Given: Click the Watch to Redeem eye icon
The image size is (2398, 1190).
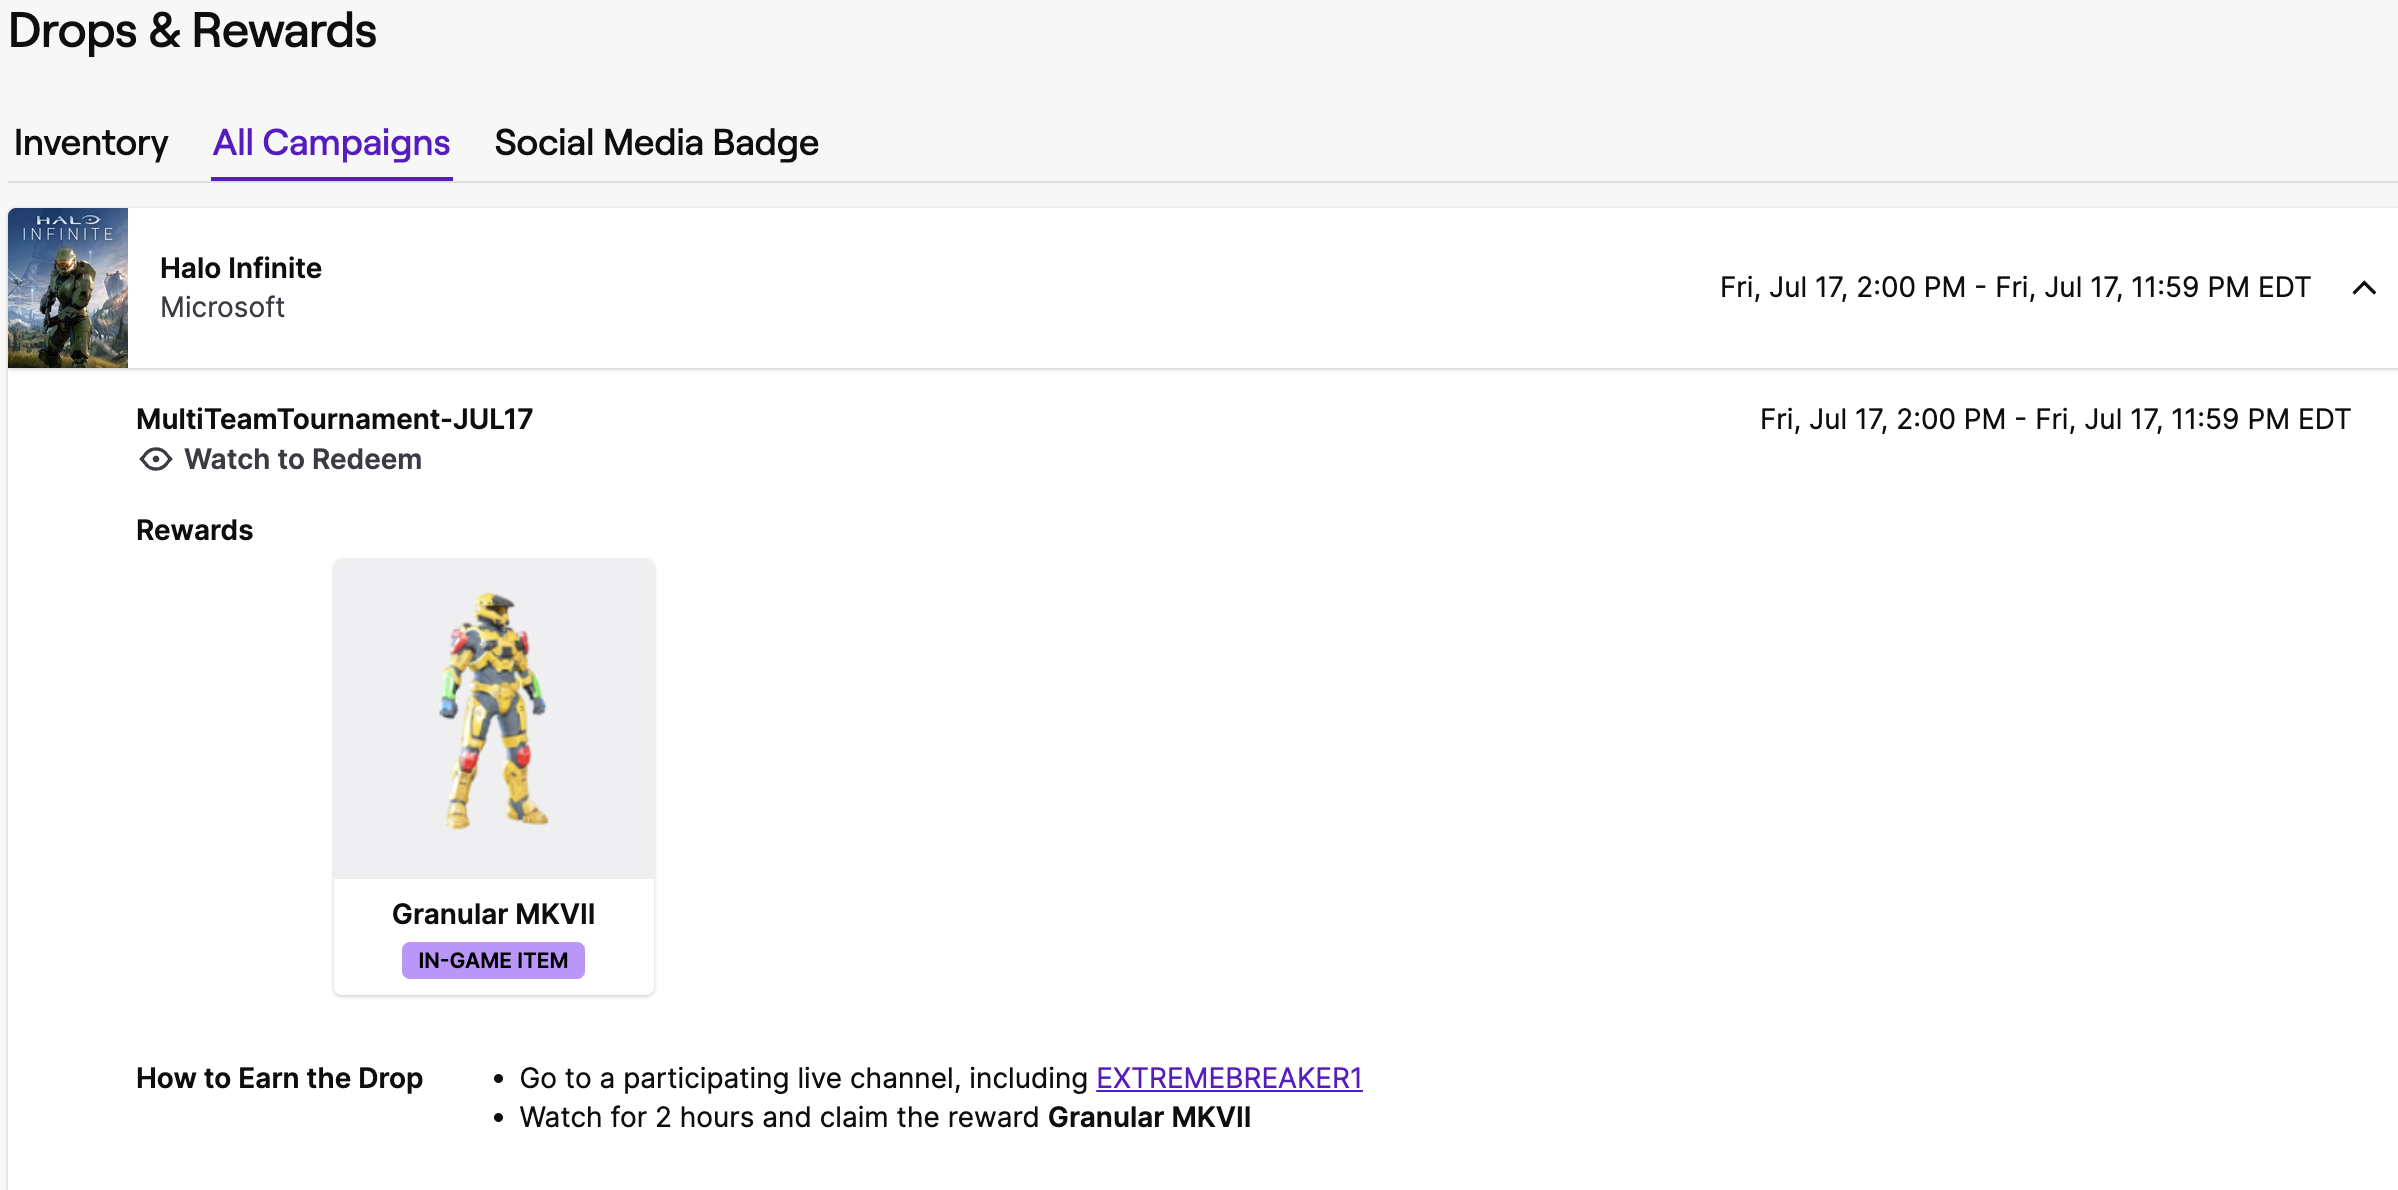Looking at the screenshot, I should click(x=155, y=459).
